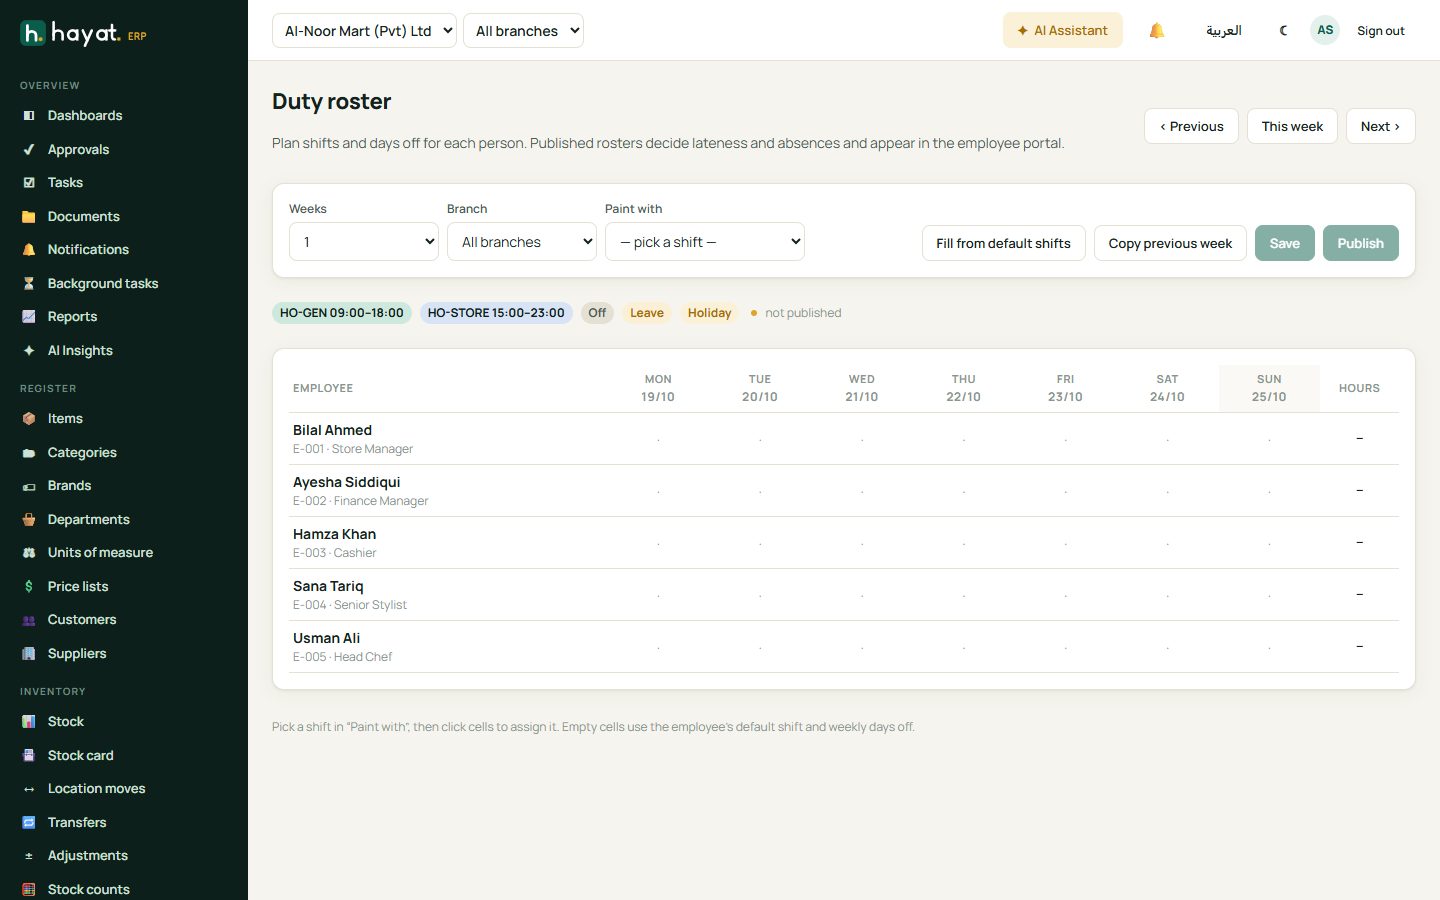Open the Paint with shift dropdown
This screenshot has height=900, width=1440.
(x=705, y=242)
